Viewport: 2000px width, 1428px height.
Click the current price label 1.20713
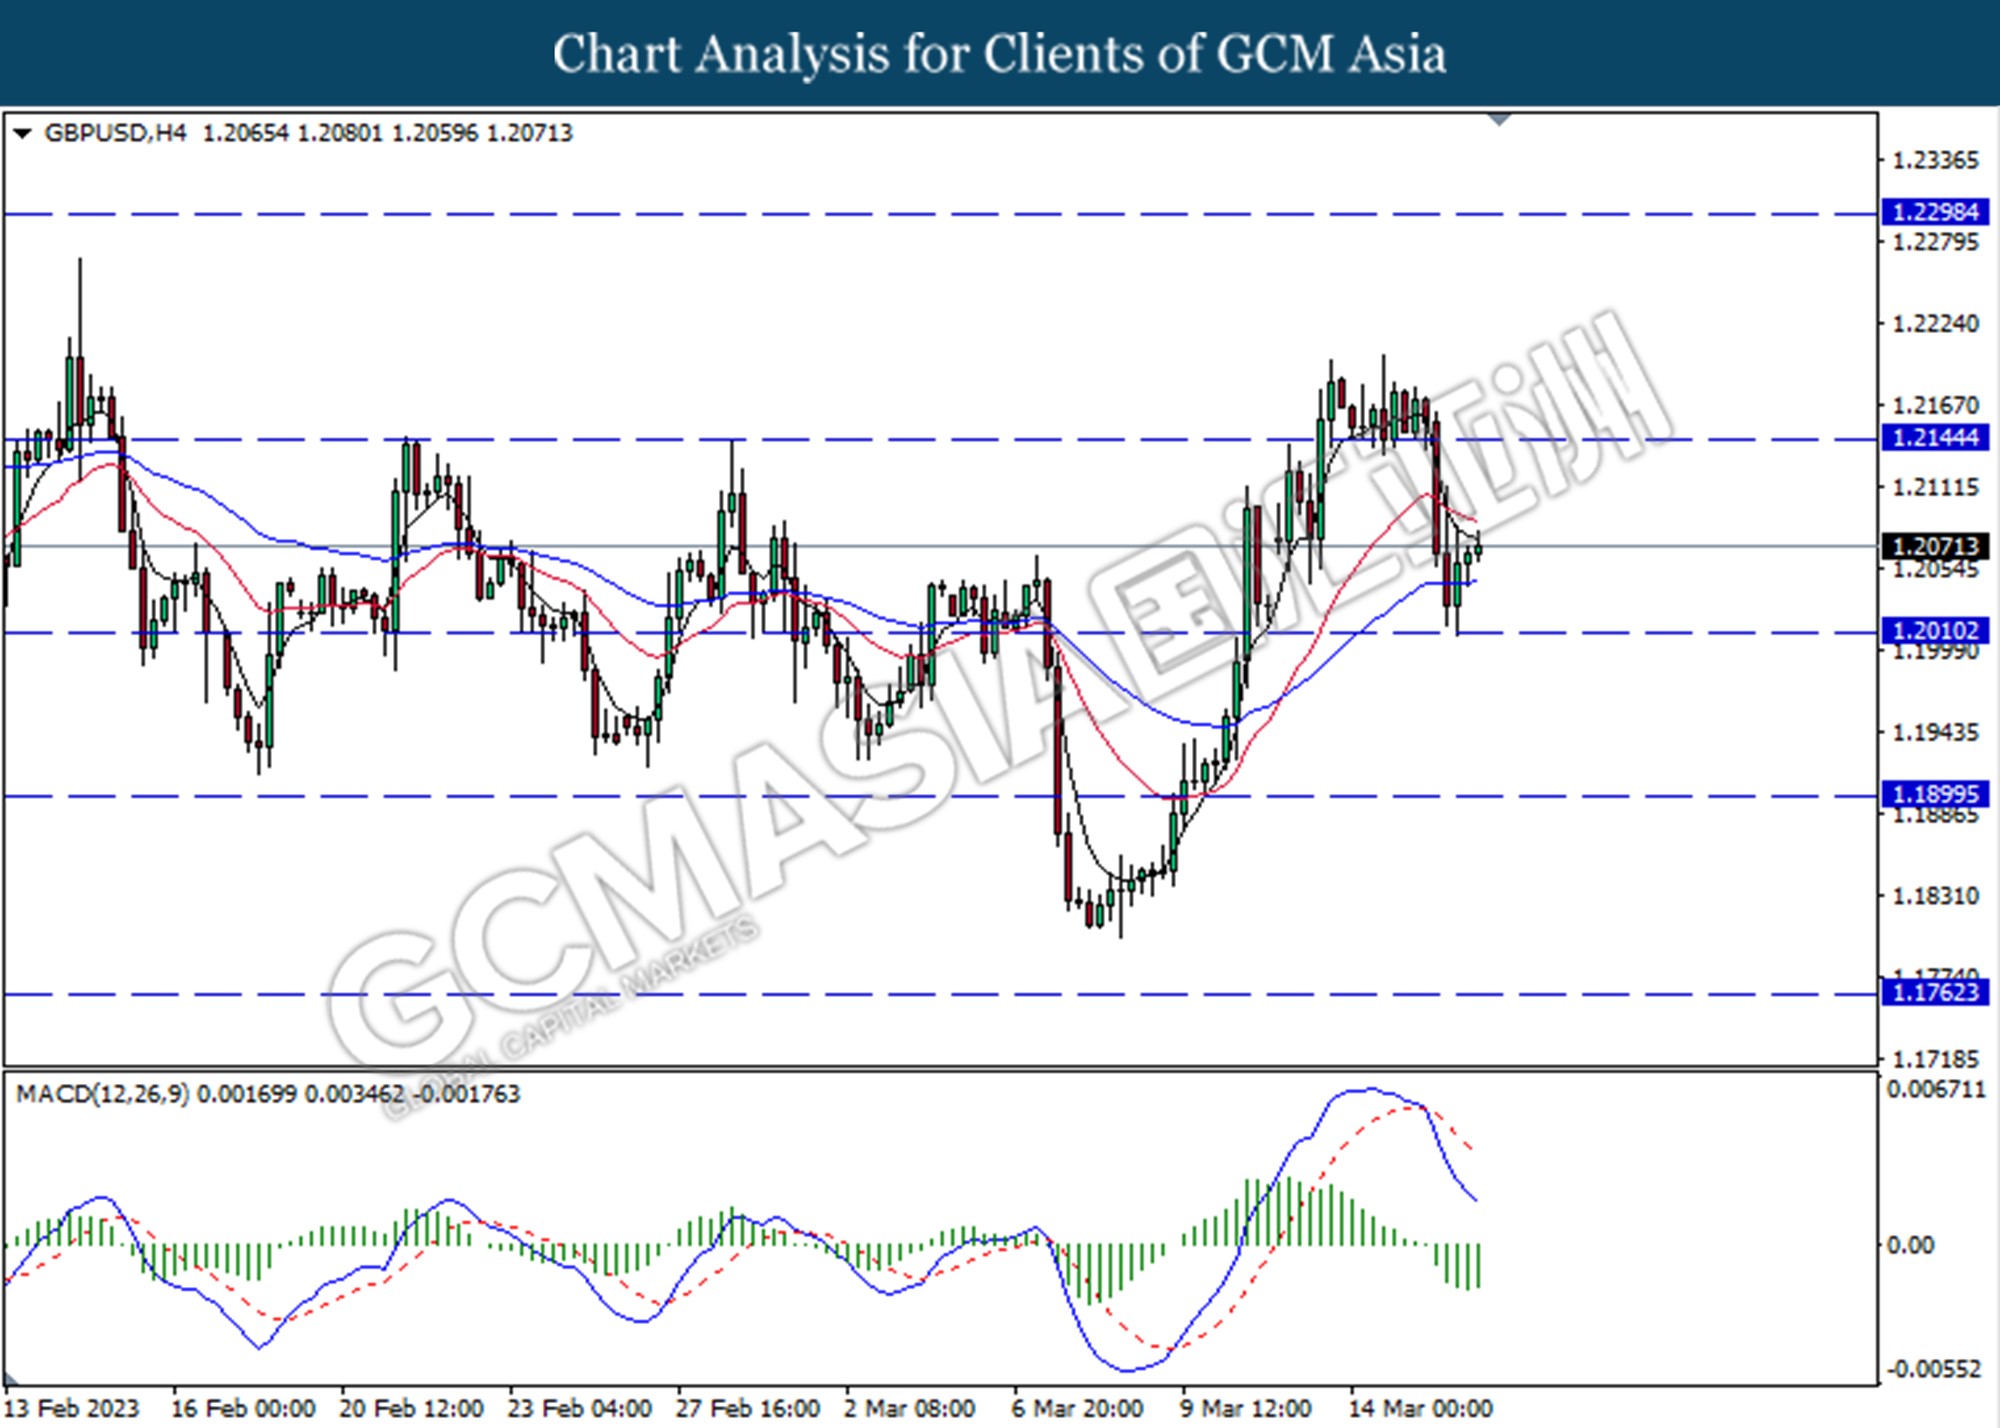(1935, 546)
